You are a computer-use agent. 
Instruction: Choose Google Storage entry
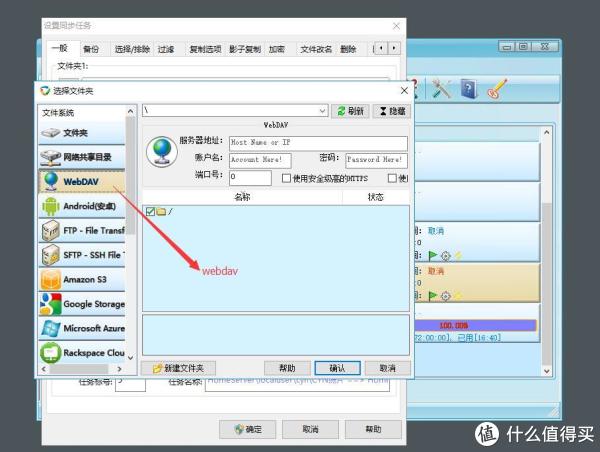pyautogui.click(x=82, y=304)
